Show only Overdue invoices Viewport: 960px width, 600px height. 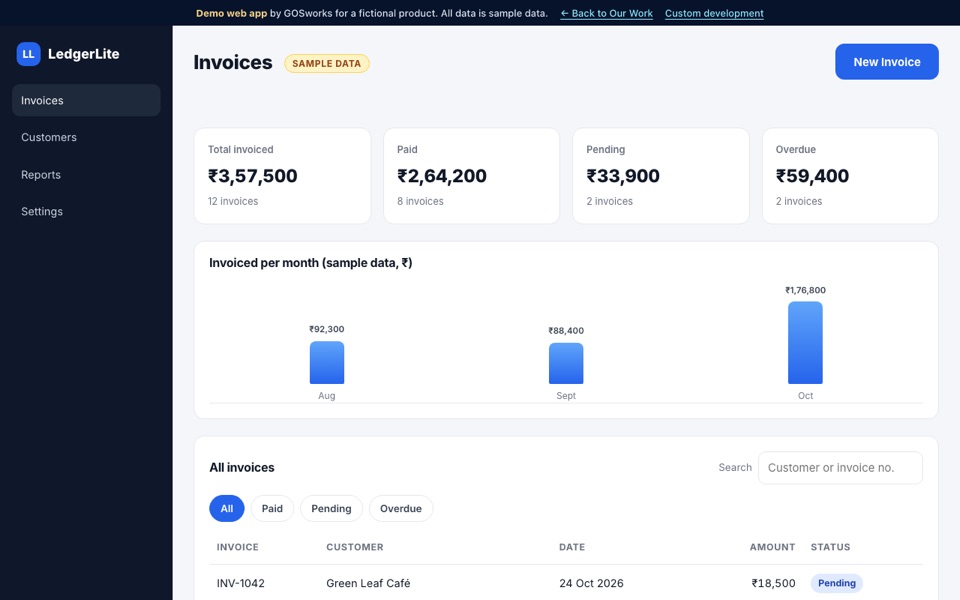tap(401, 509)
